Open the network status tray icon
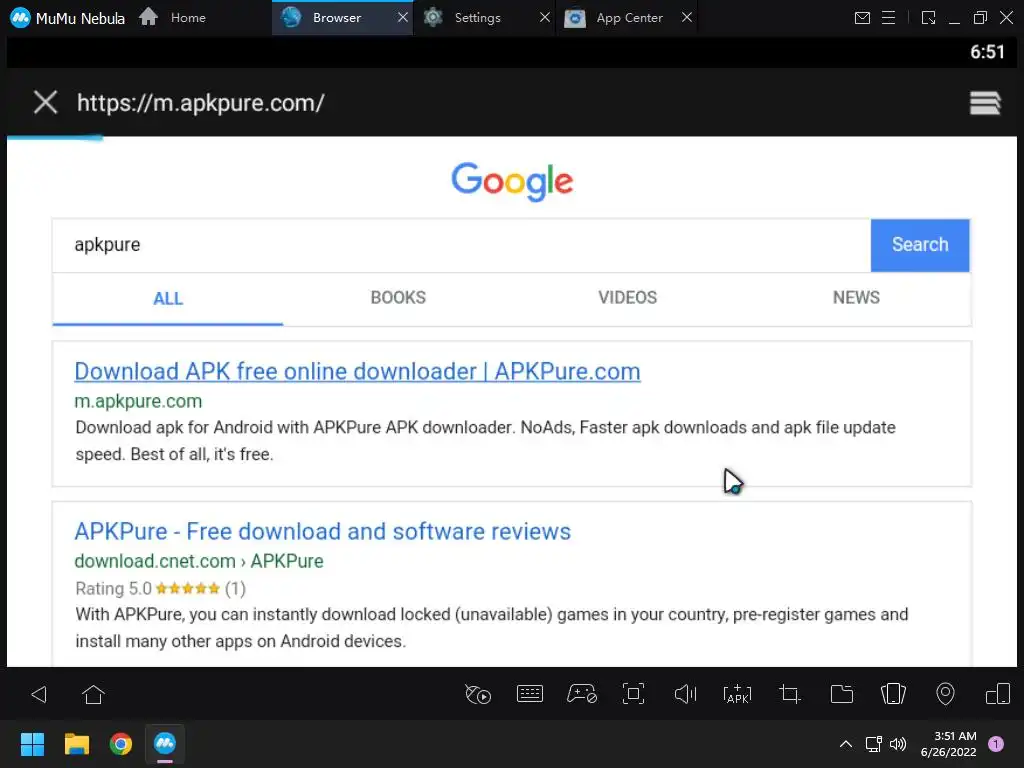 (873, 744)
